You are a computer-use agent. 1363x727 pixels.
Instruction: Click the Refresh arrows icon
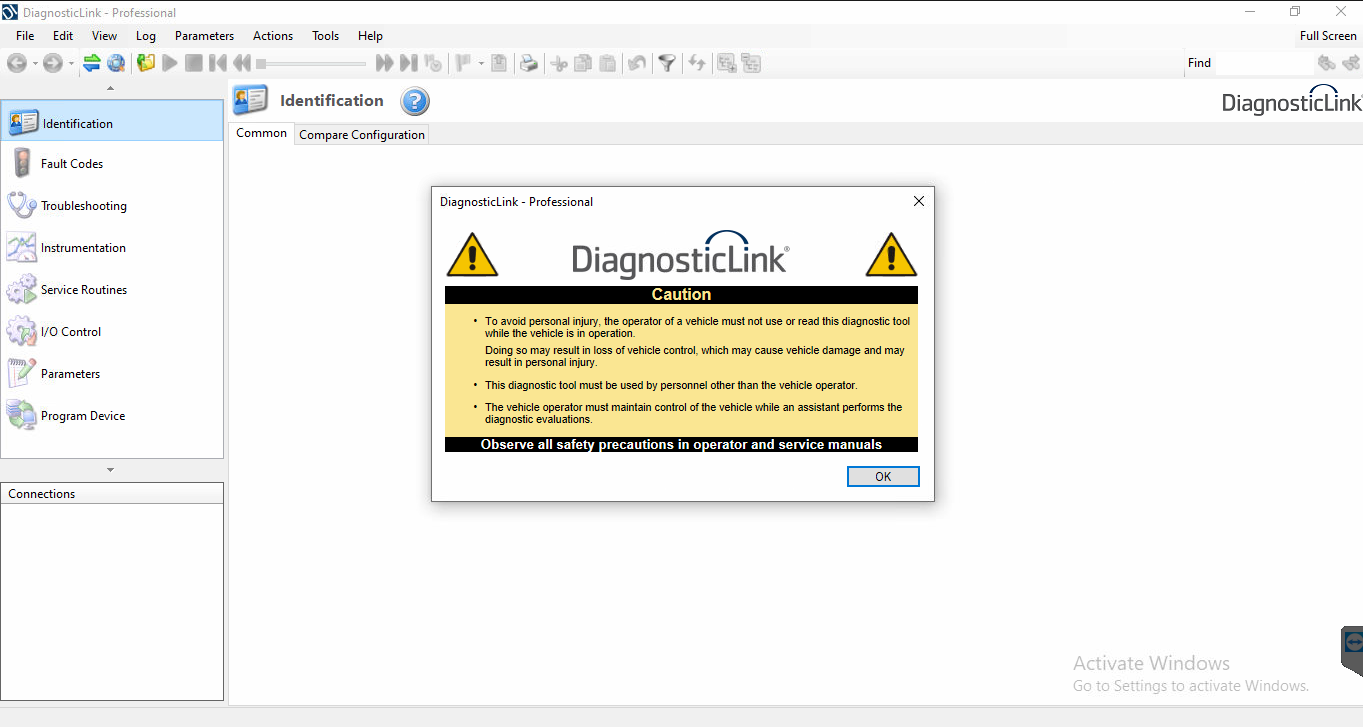click(x=697, y=63)
